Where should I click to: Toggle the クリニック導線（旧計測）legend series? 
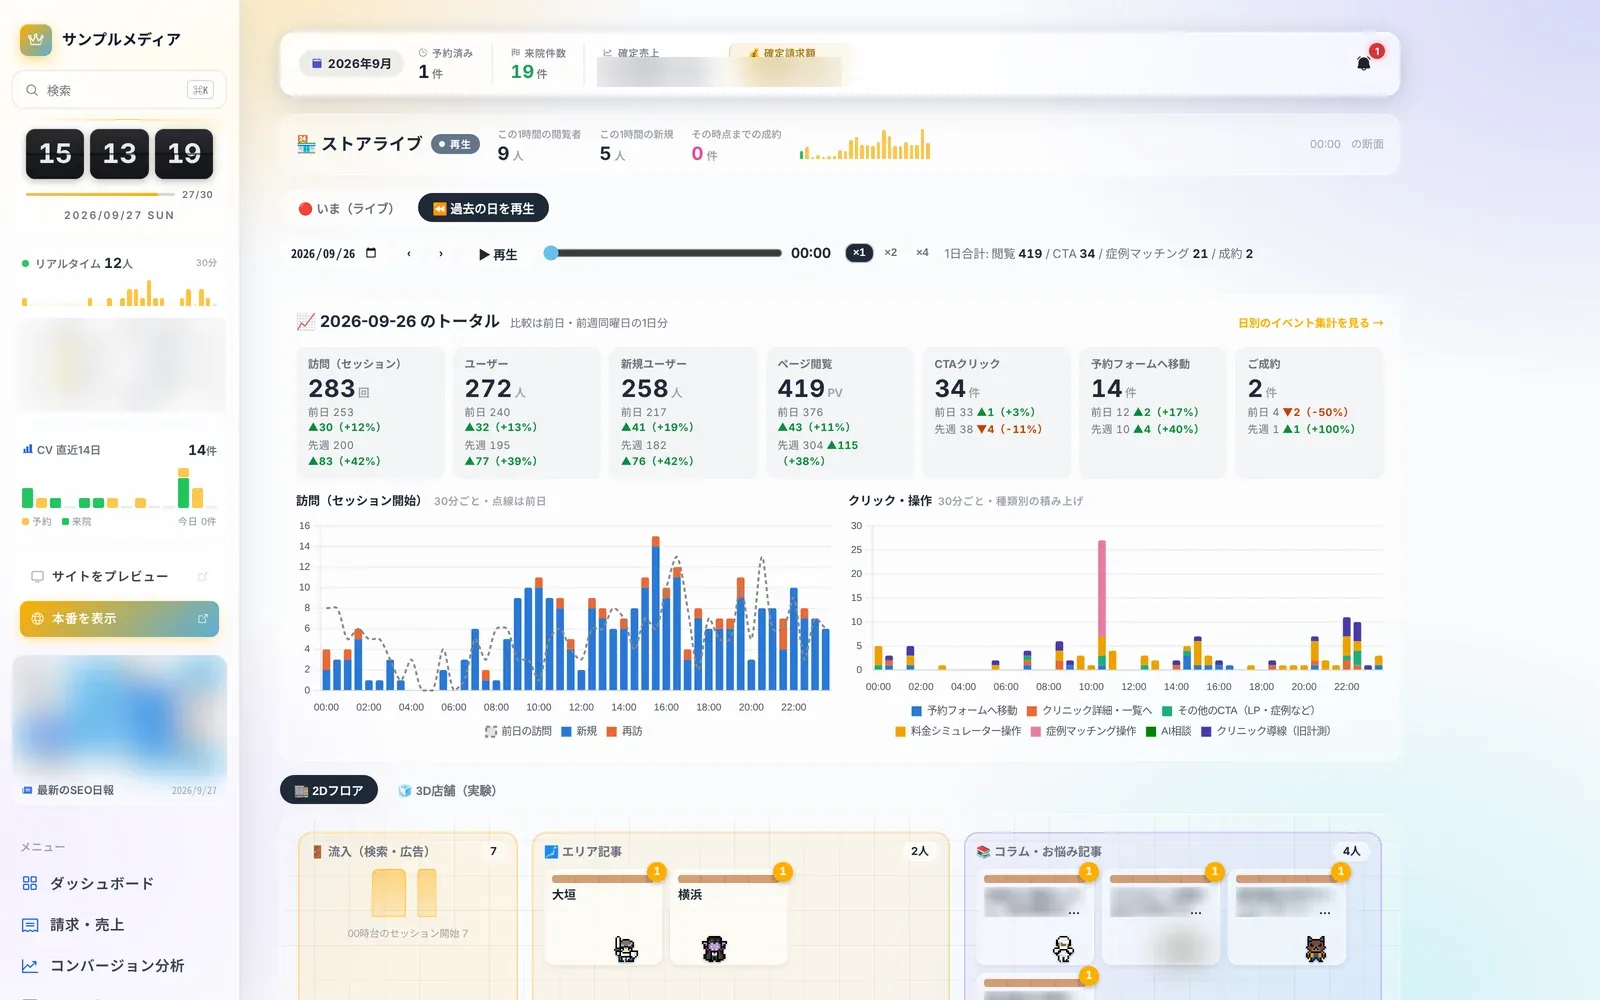pyautogui.click(x=1266, y=731)
